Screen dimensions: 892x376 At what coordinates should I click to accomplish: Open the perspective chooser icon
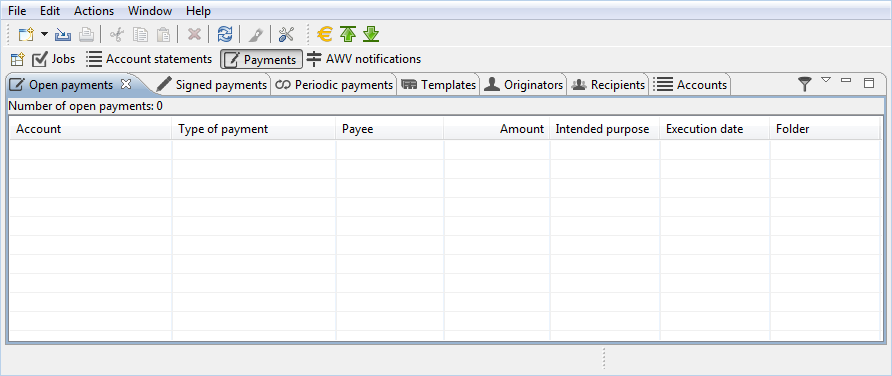point(18,59)
